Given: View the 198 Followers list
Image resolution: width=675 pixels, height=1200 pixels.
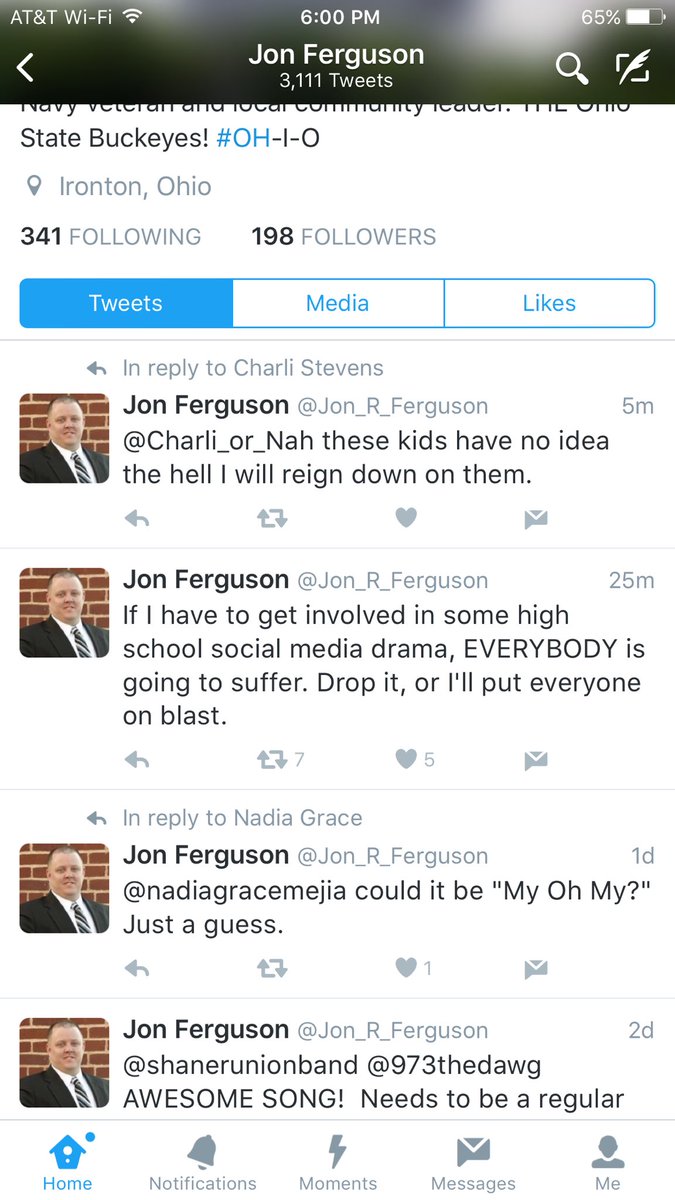Looking at the screenshot, I should point(344,237).
